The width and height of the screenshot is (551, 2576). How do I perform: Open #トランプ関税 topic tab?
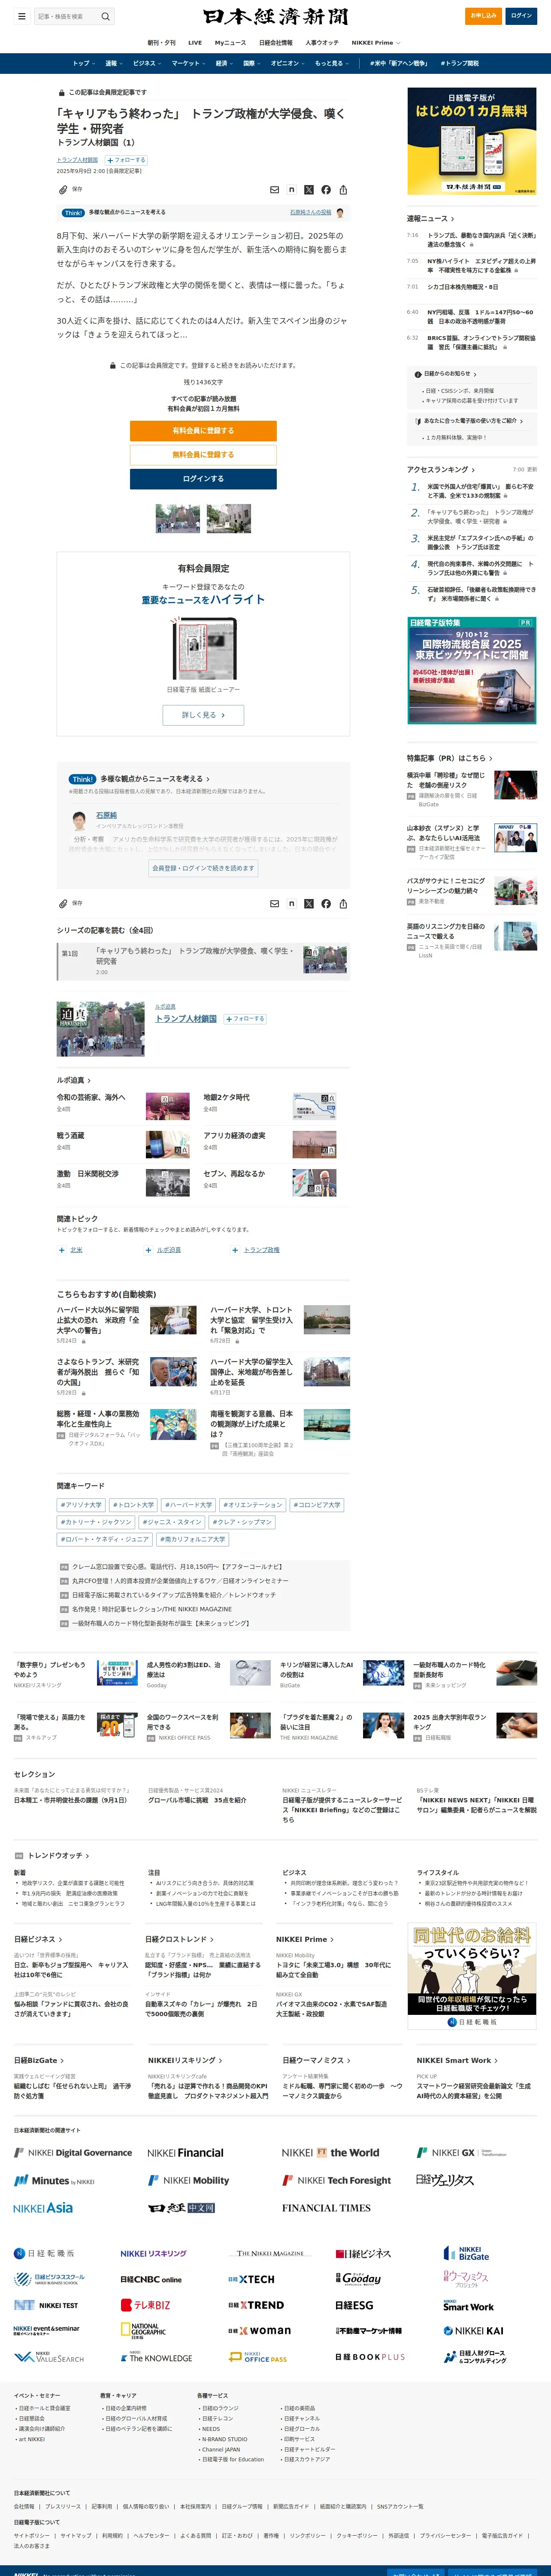[459, 63]
